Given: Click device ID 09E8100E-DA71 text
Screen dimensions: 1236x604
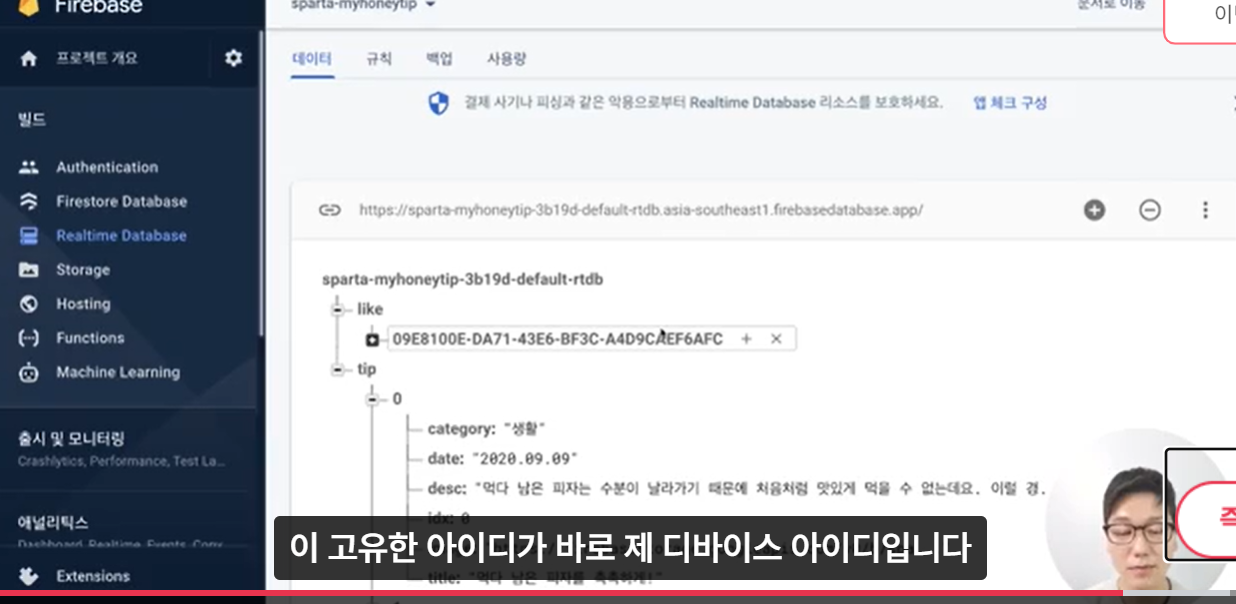Looking at the screenshot, I should (557, 339).
